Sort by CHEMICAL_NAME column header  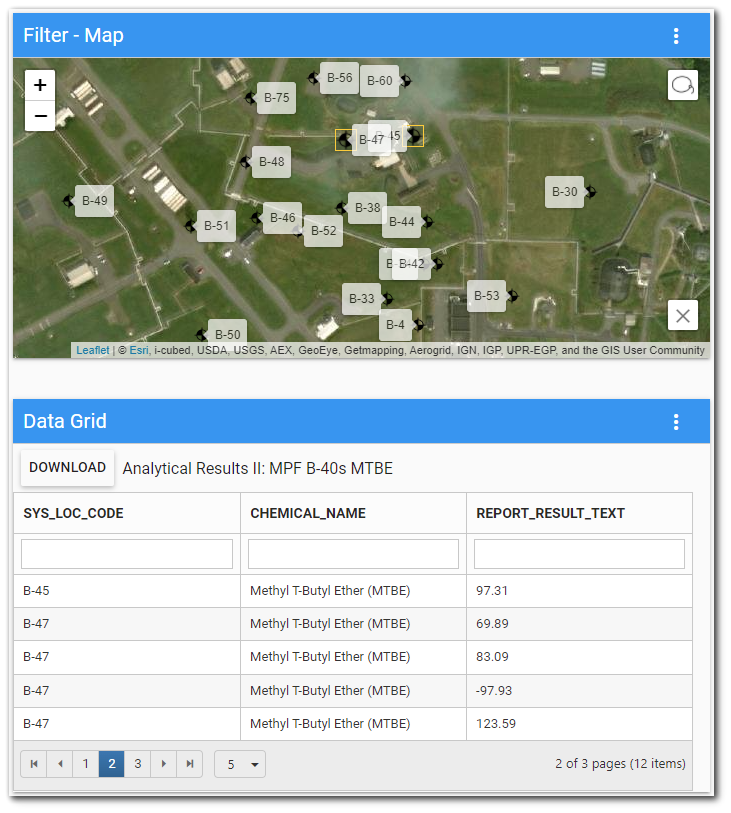pos(308,513)
